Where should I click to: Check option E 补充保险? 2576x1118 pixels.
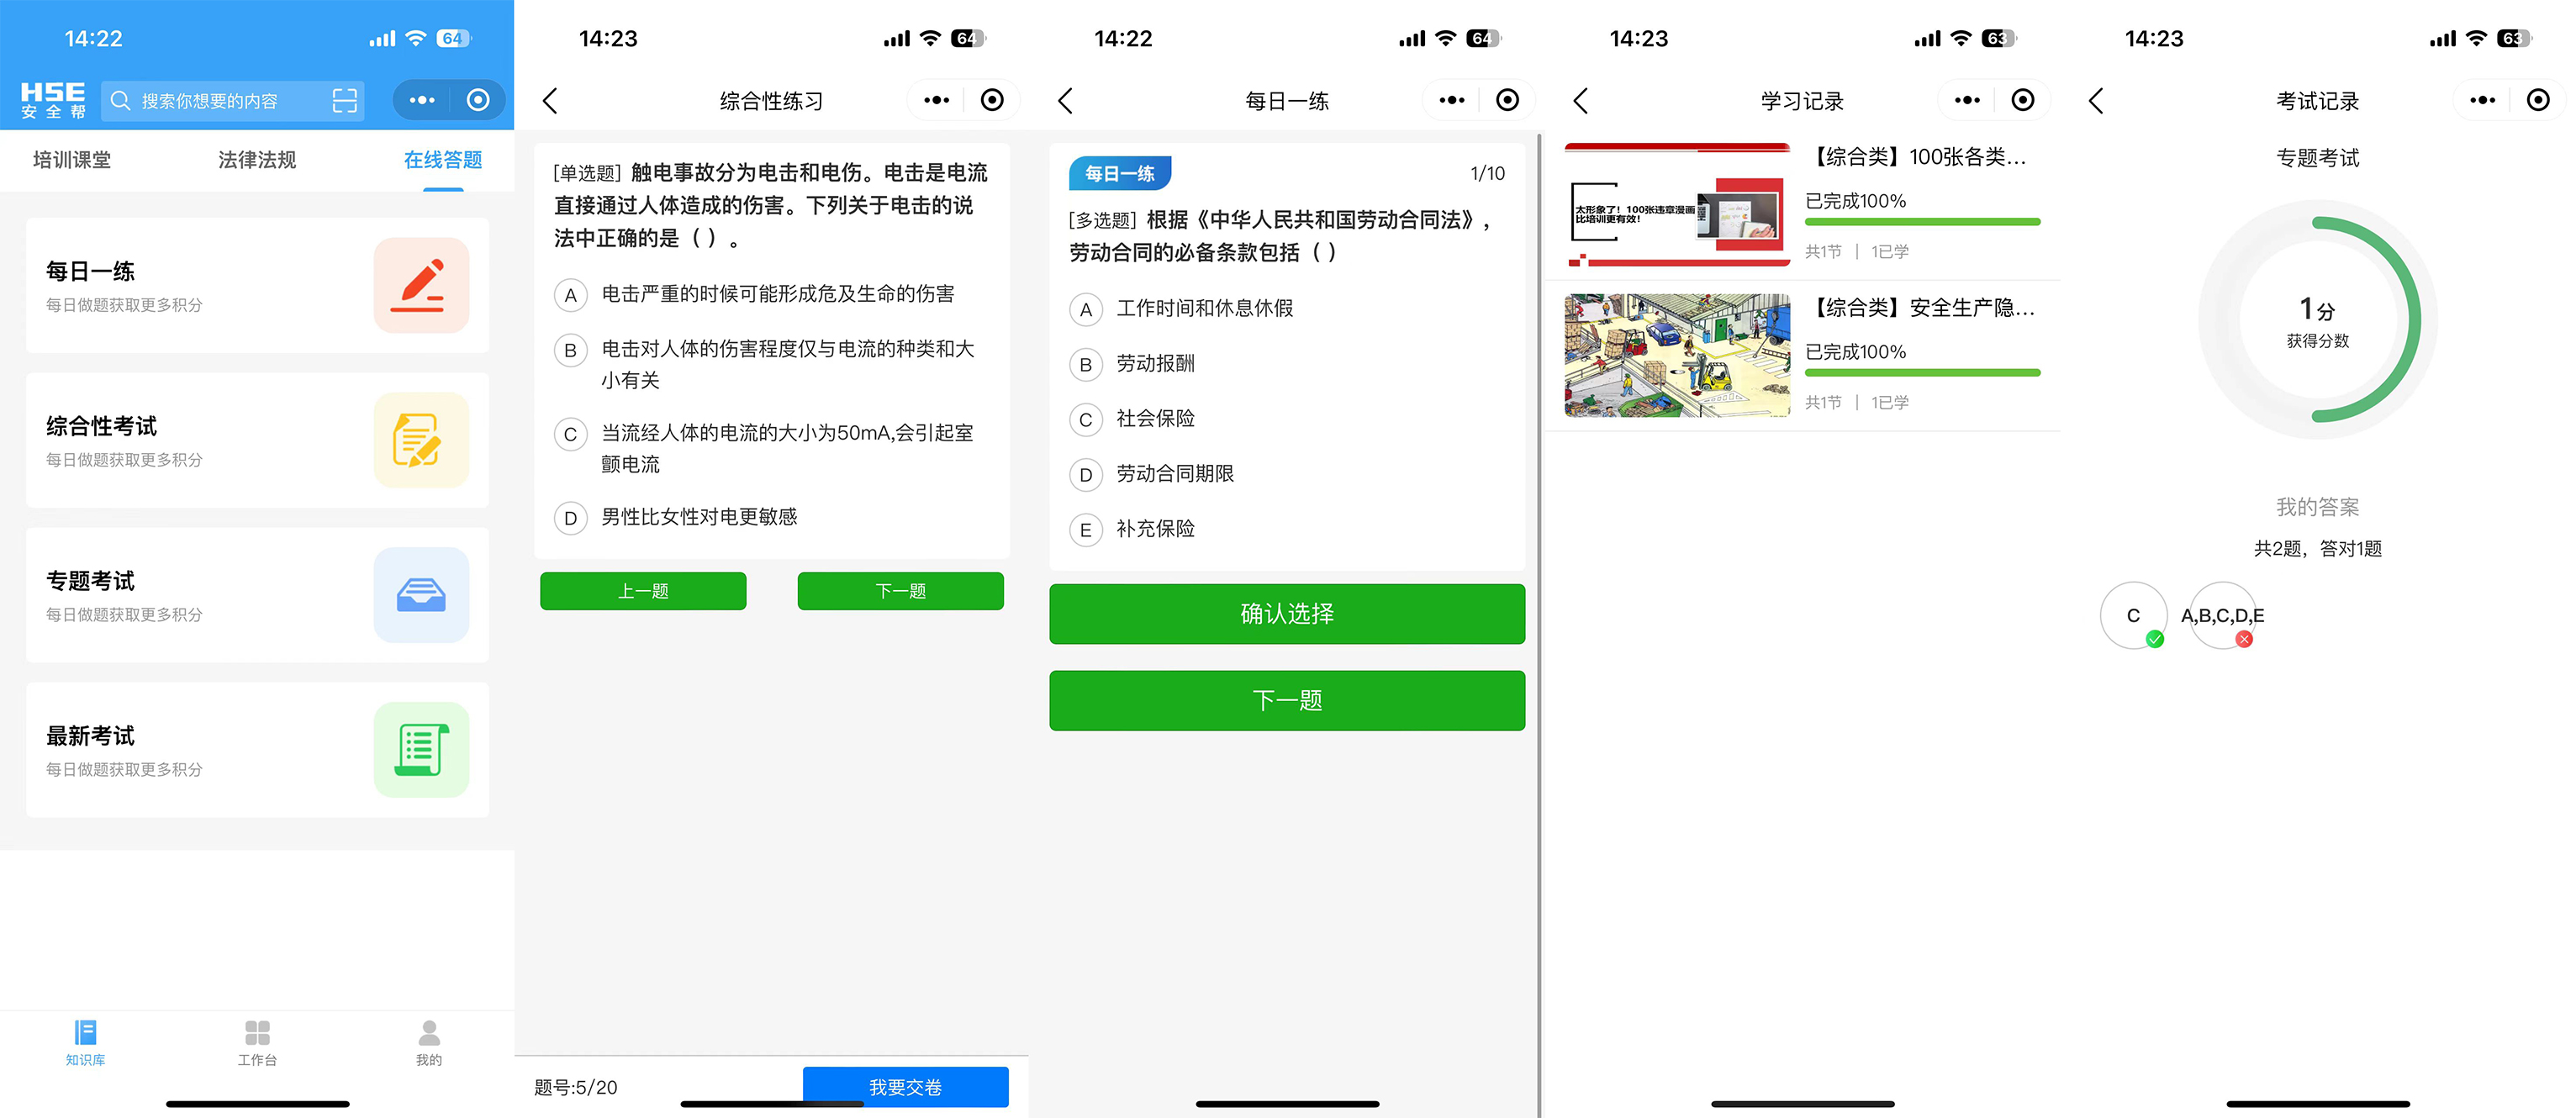coord(1085,530)
